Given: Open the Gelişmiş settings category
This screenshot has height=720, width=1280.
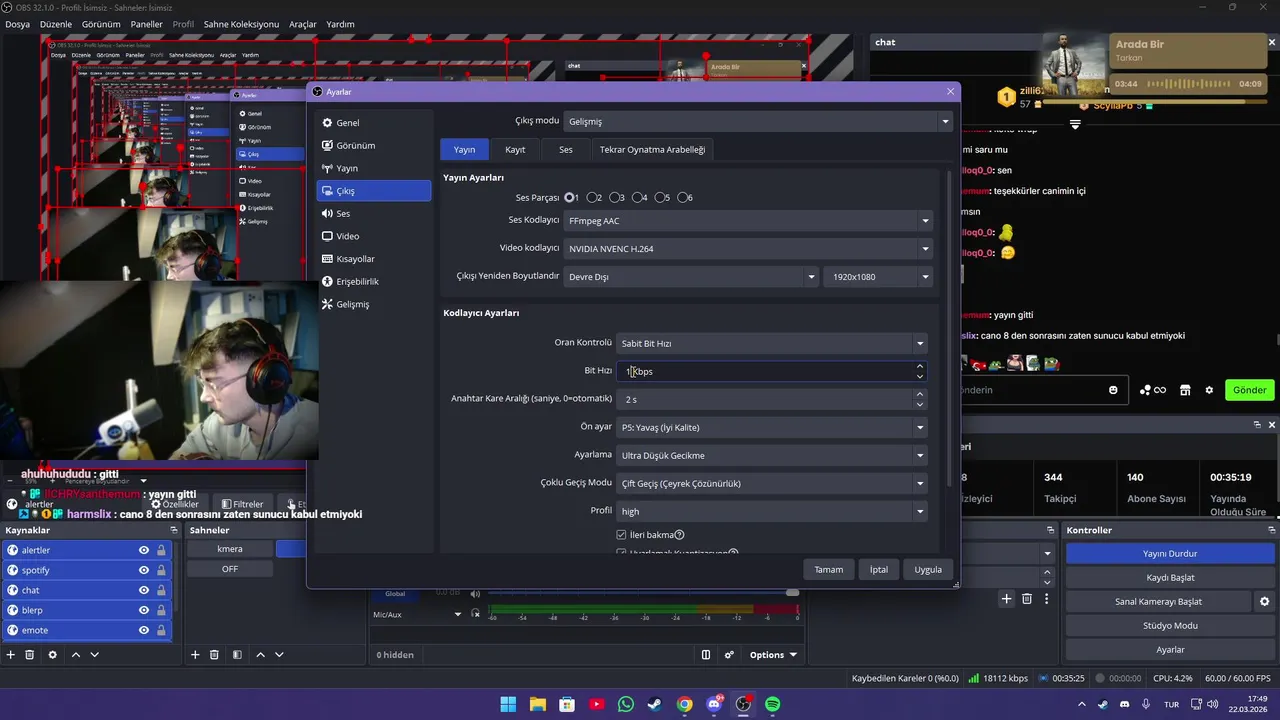Looking at the screenshot, I should [373, 304].
